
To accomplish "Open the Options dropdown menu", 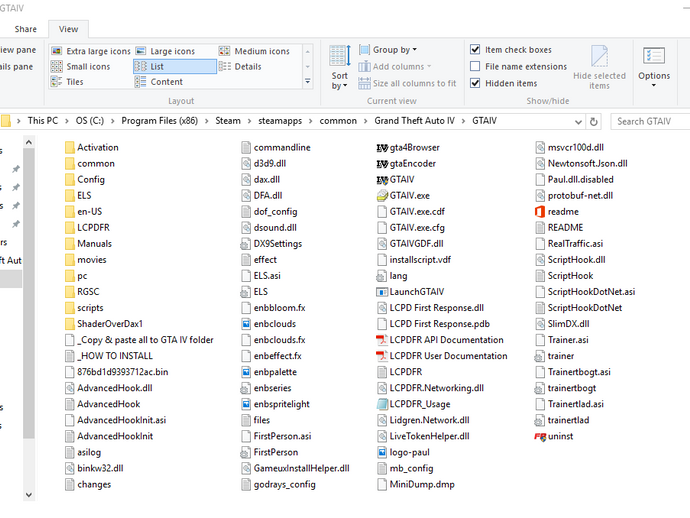I will [x=654, y=67].
